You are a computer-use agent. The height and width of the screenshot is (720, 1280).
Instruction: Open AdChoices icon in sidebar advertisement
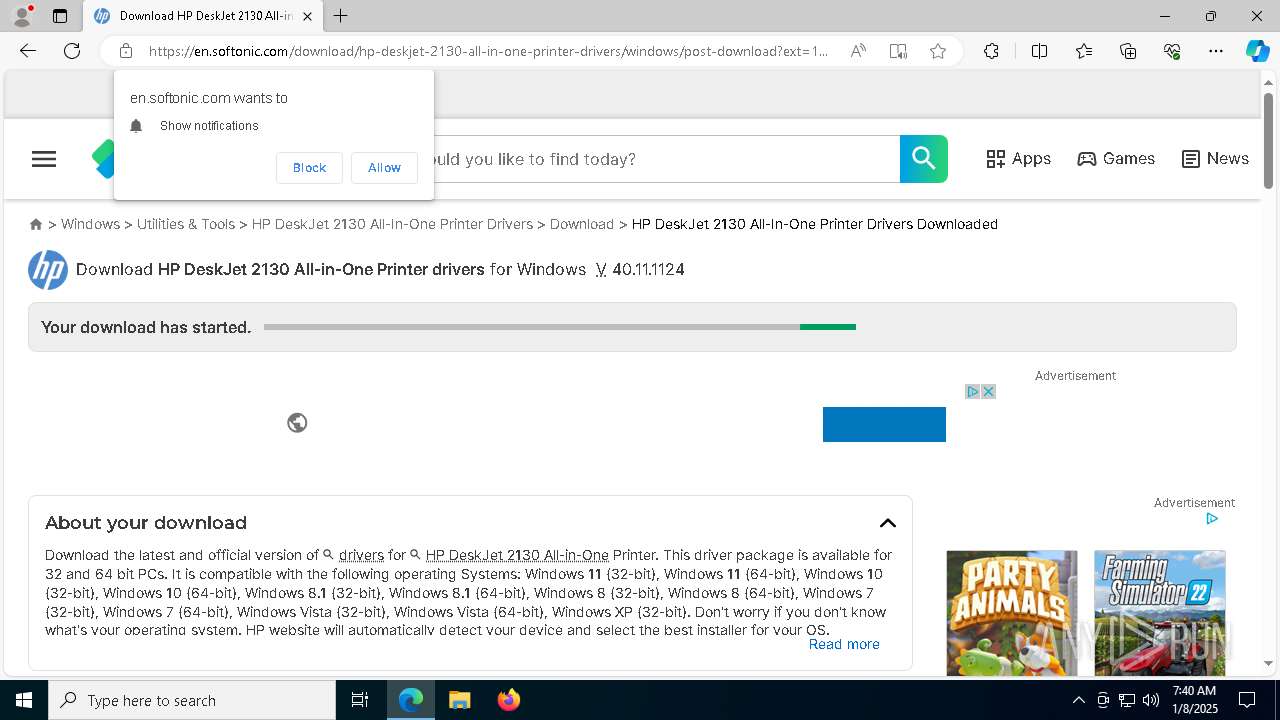[1212, 519]
